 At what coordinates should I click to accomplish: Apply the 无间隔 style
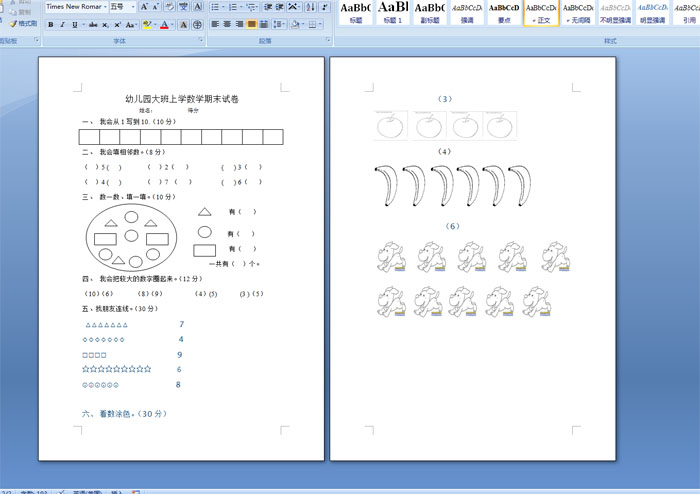coord(578,12)
